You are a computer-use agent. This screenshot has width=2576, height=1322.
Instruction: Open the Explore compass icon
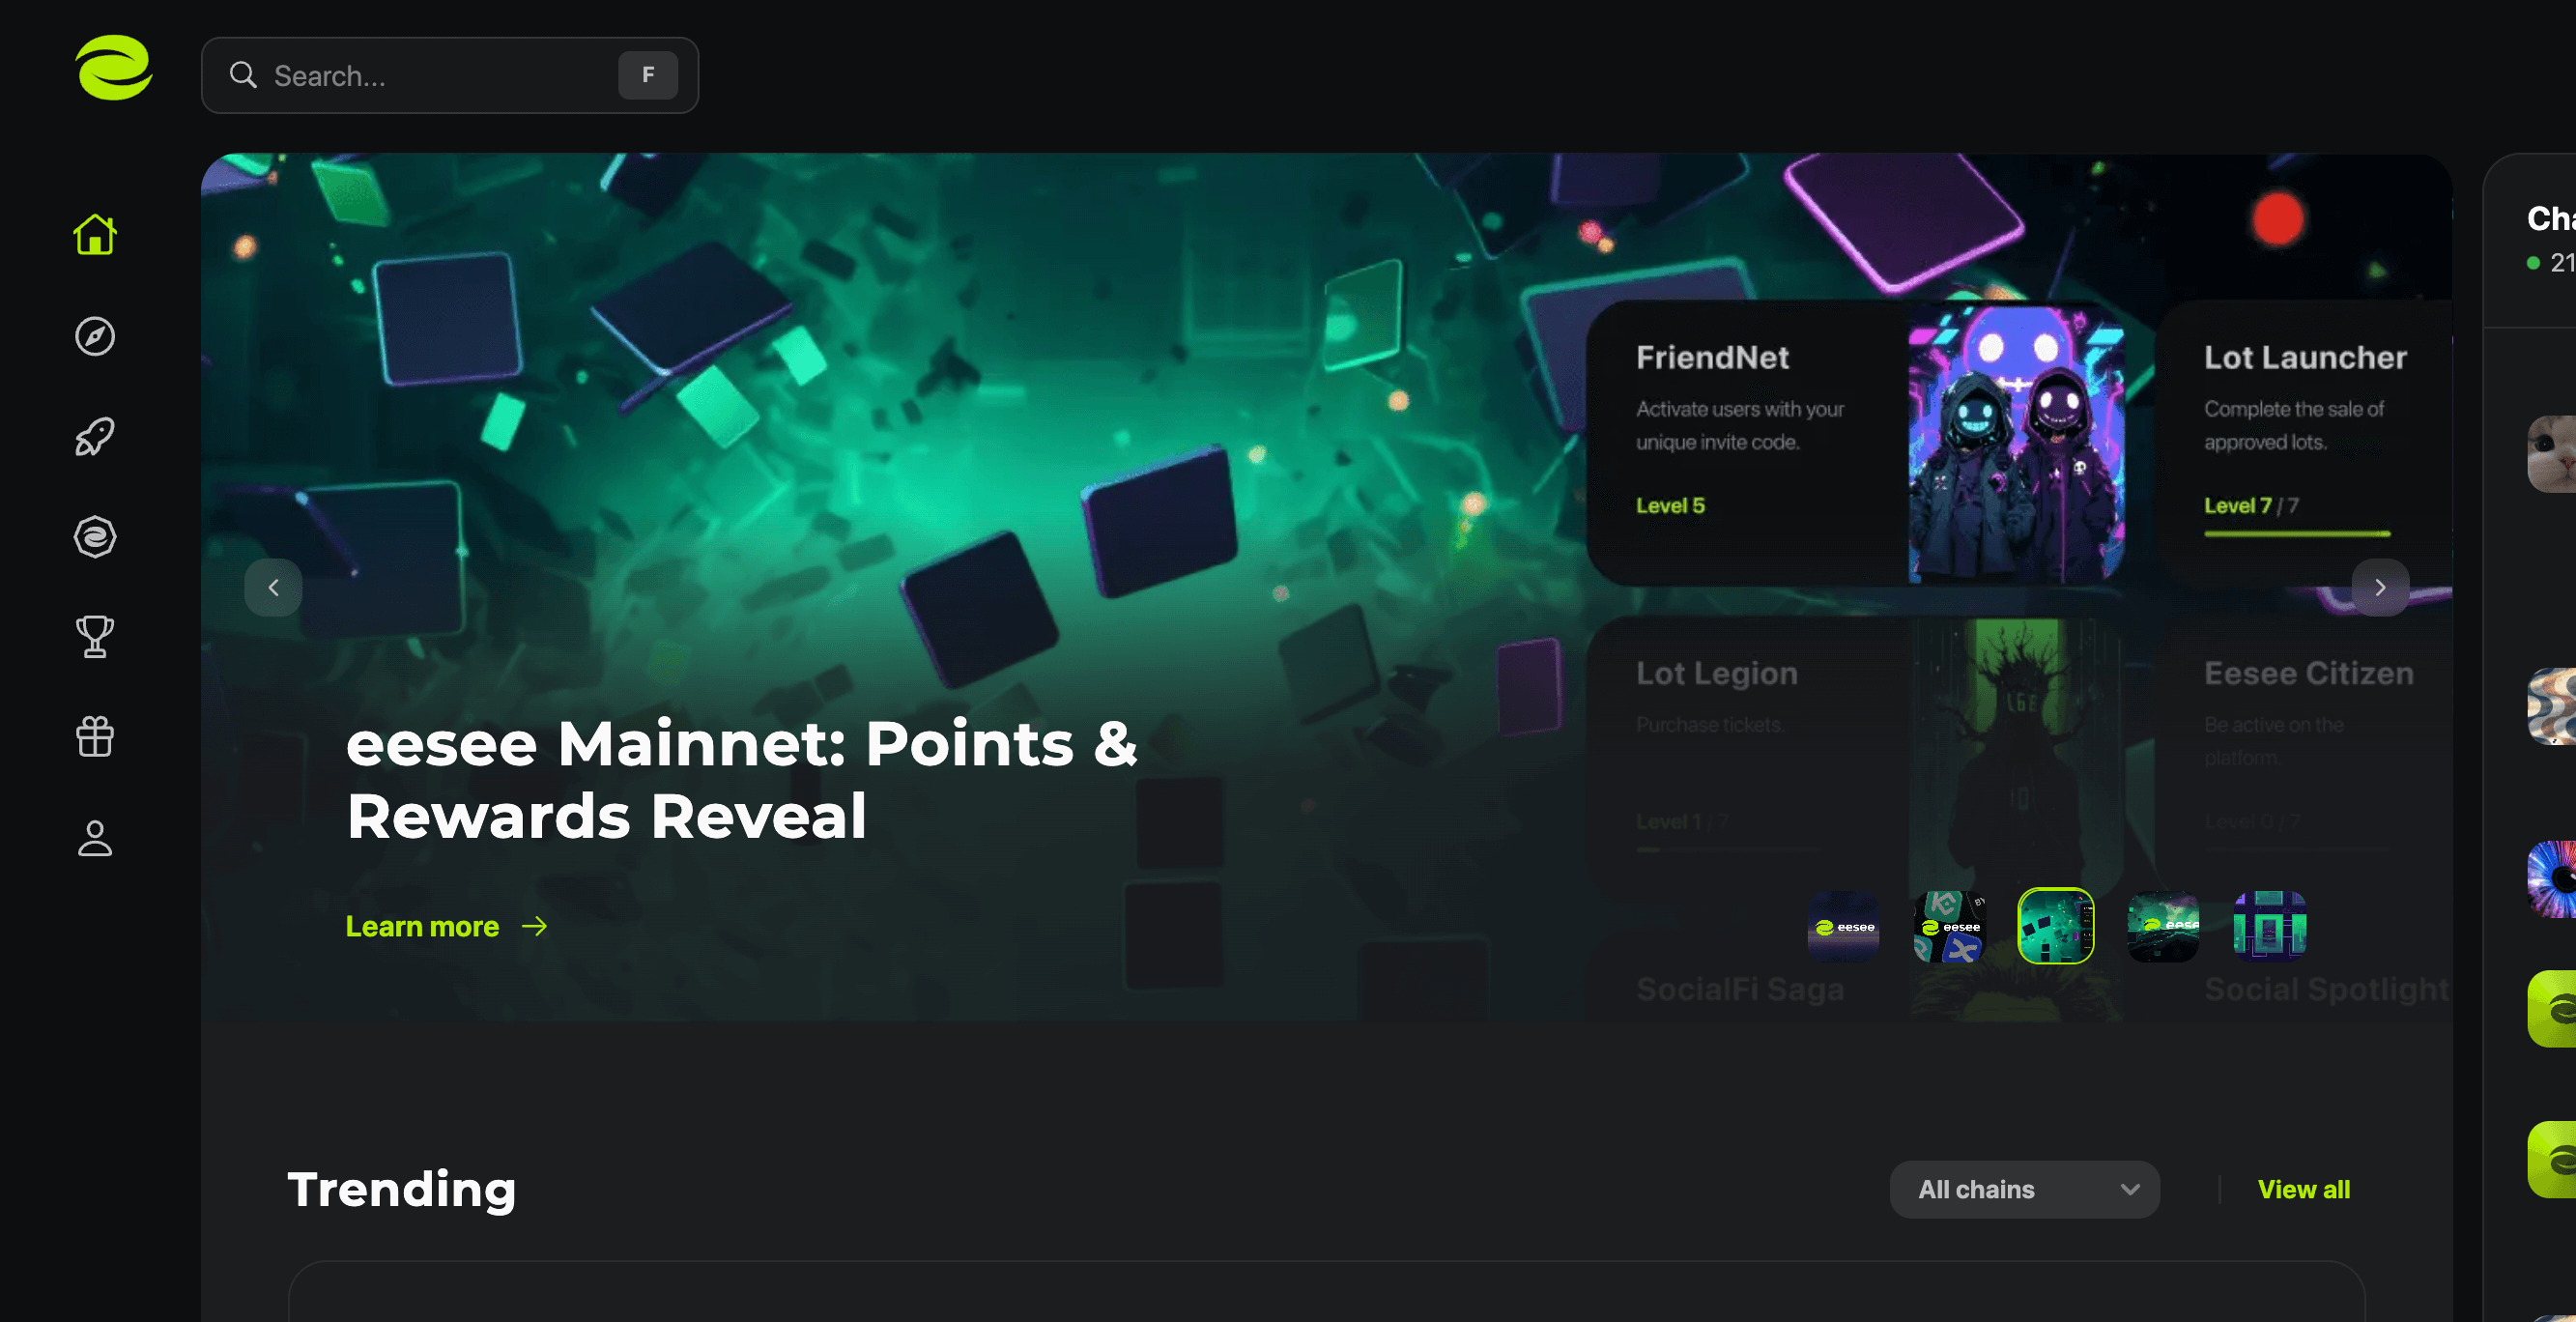95,336
